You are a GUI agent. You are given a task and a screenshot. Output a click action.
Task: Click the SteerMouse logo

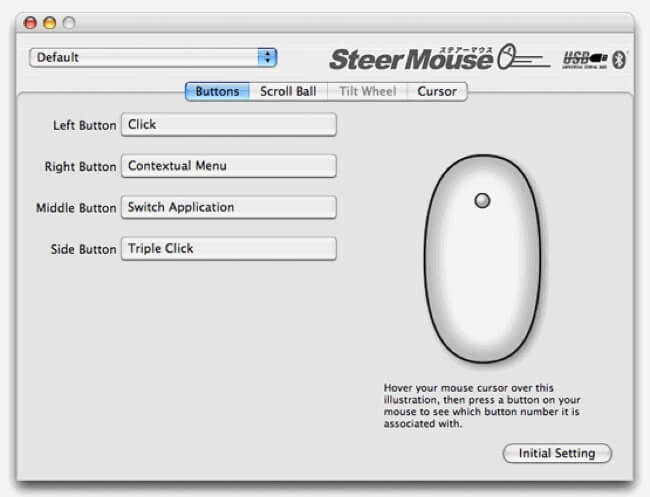coord(439,57)
